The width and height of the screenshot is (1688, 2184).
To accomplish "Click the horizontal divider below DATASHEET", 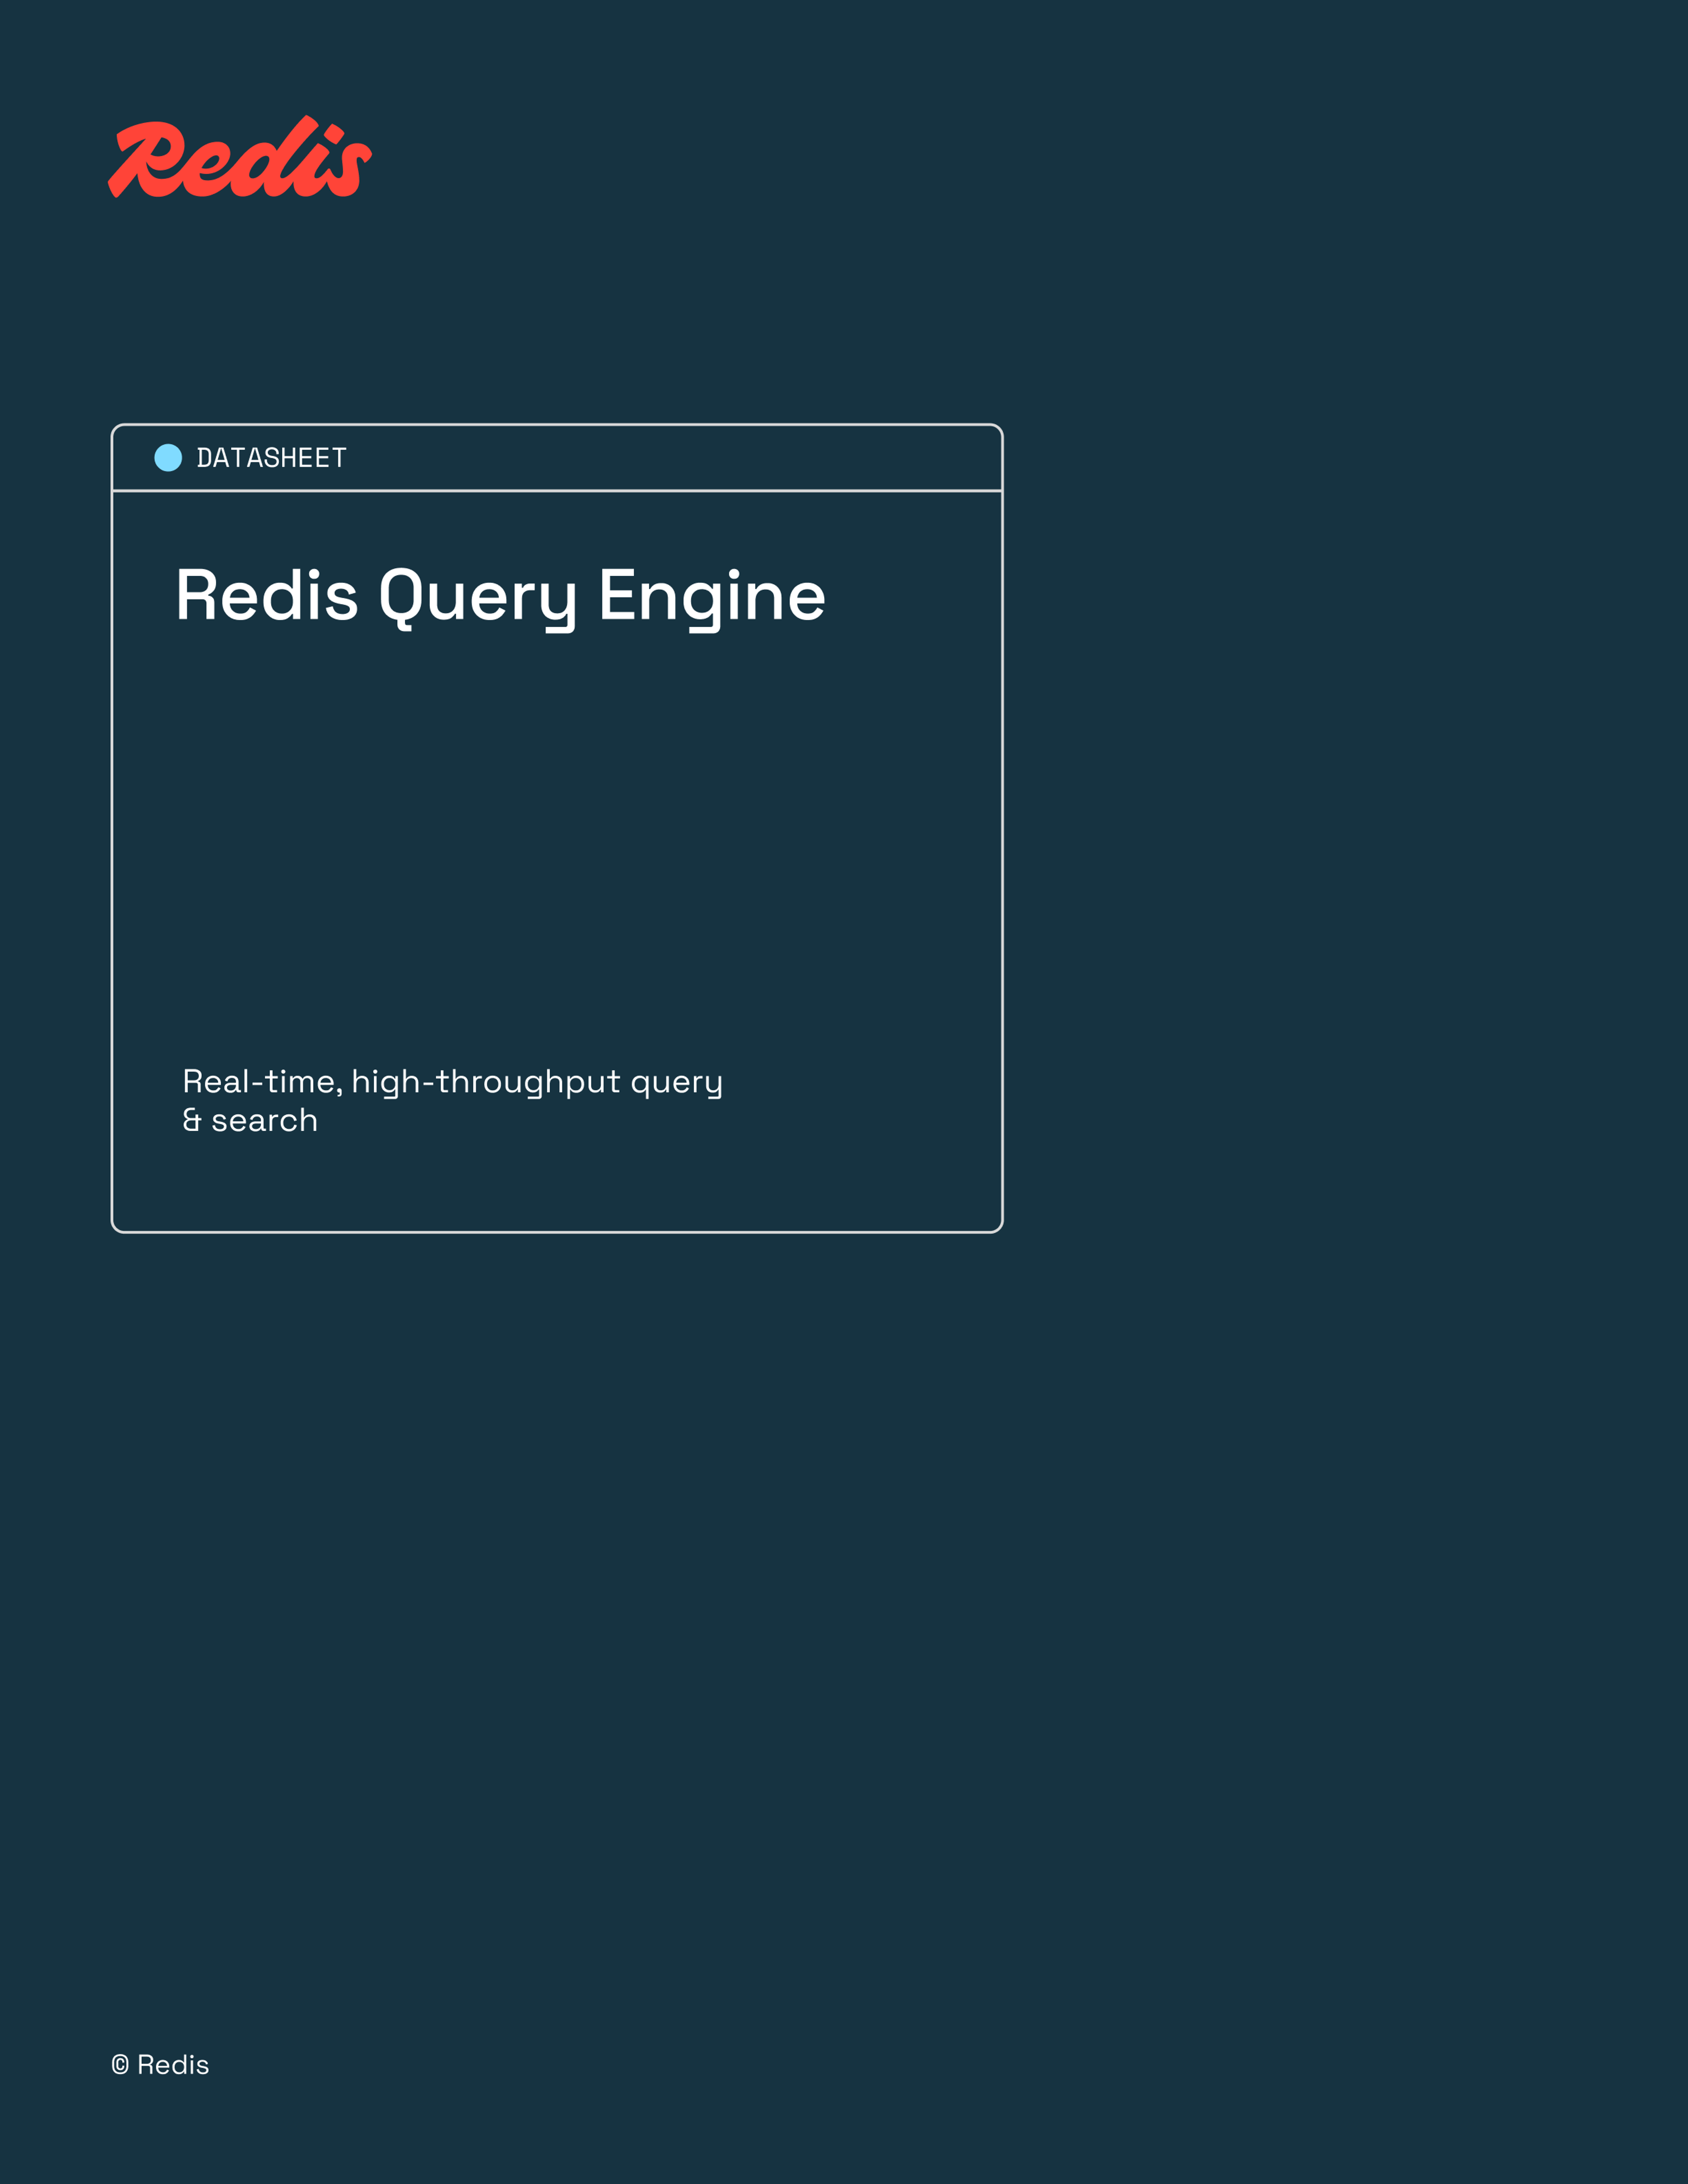I will click(557, 491).
